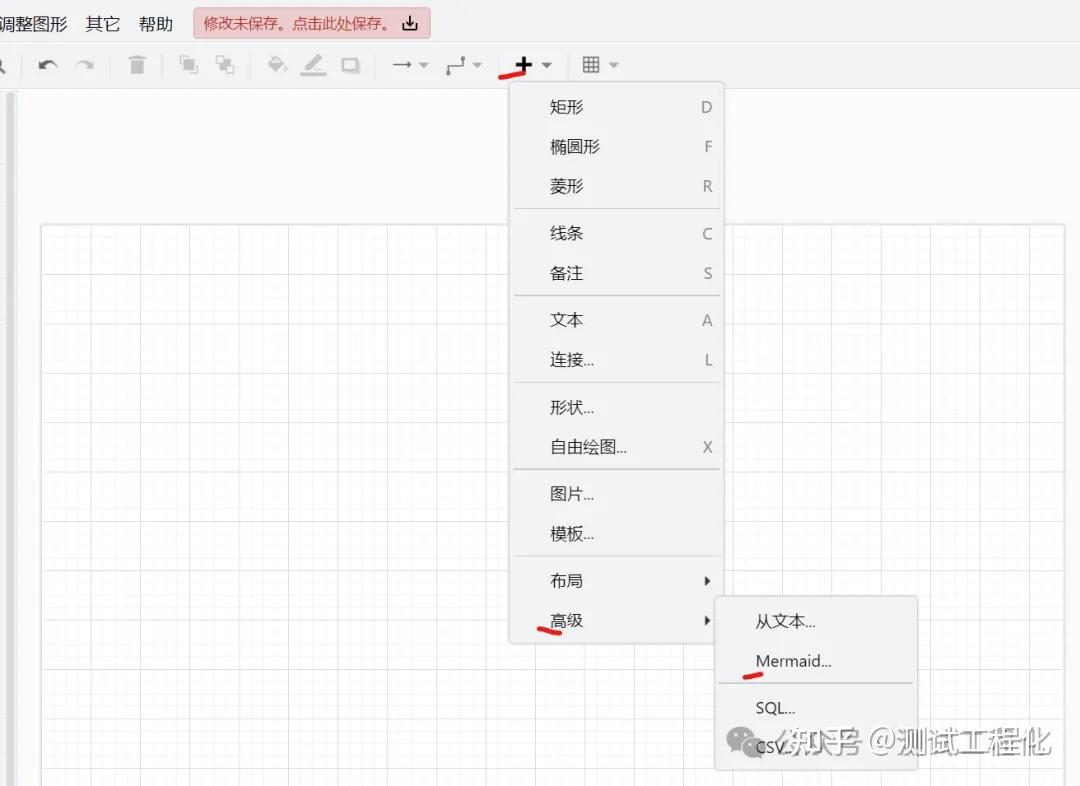Open the 调整图形 menu
Image resolution: width=1080 pixels, height=786 pixels.
click(33, 24)
